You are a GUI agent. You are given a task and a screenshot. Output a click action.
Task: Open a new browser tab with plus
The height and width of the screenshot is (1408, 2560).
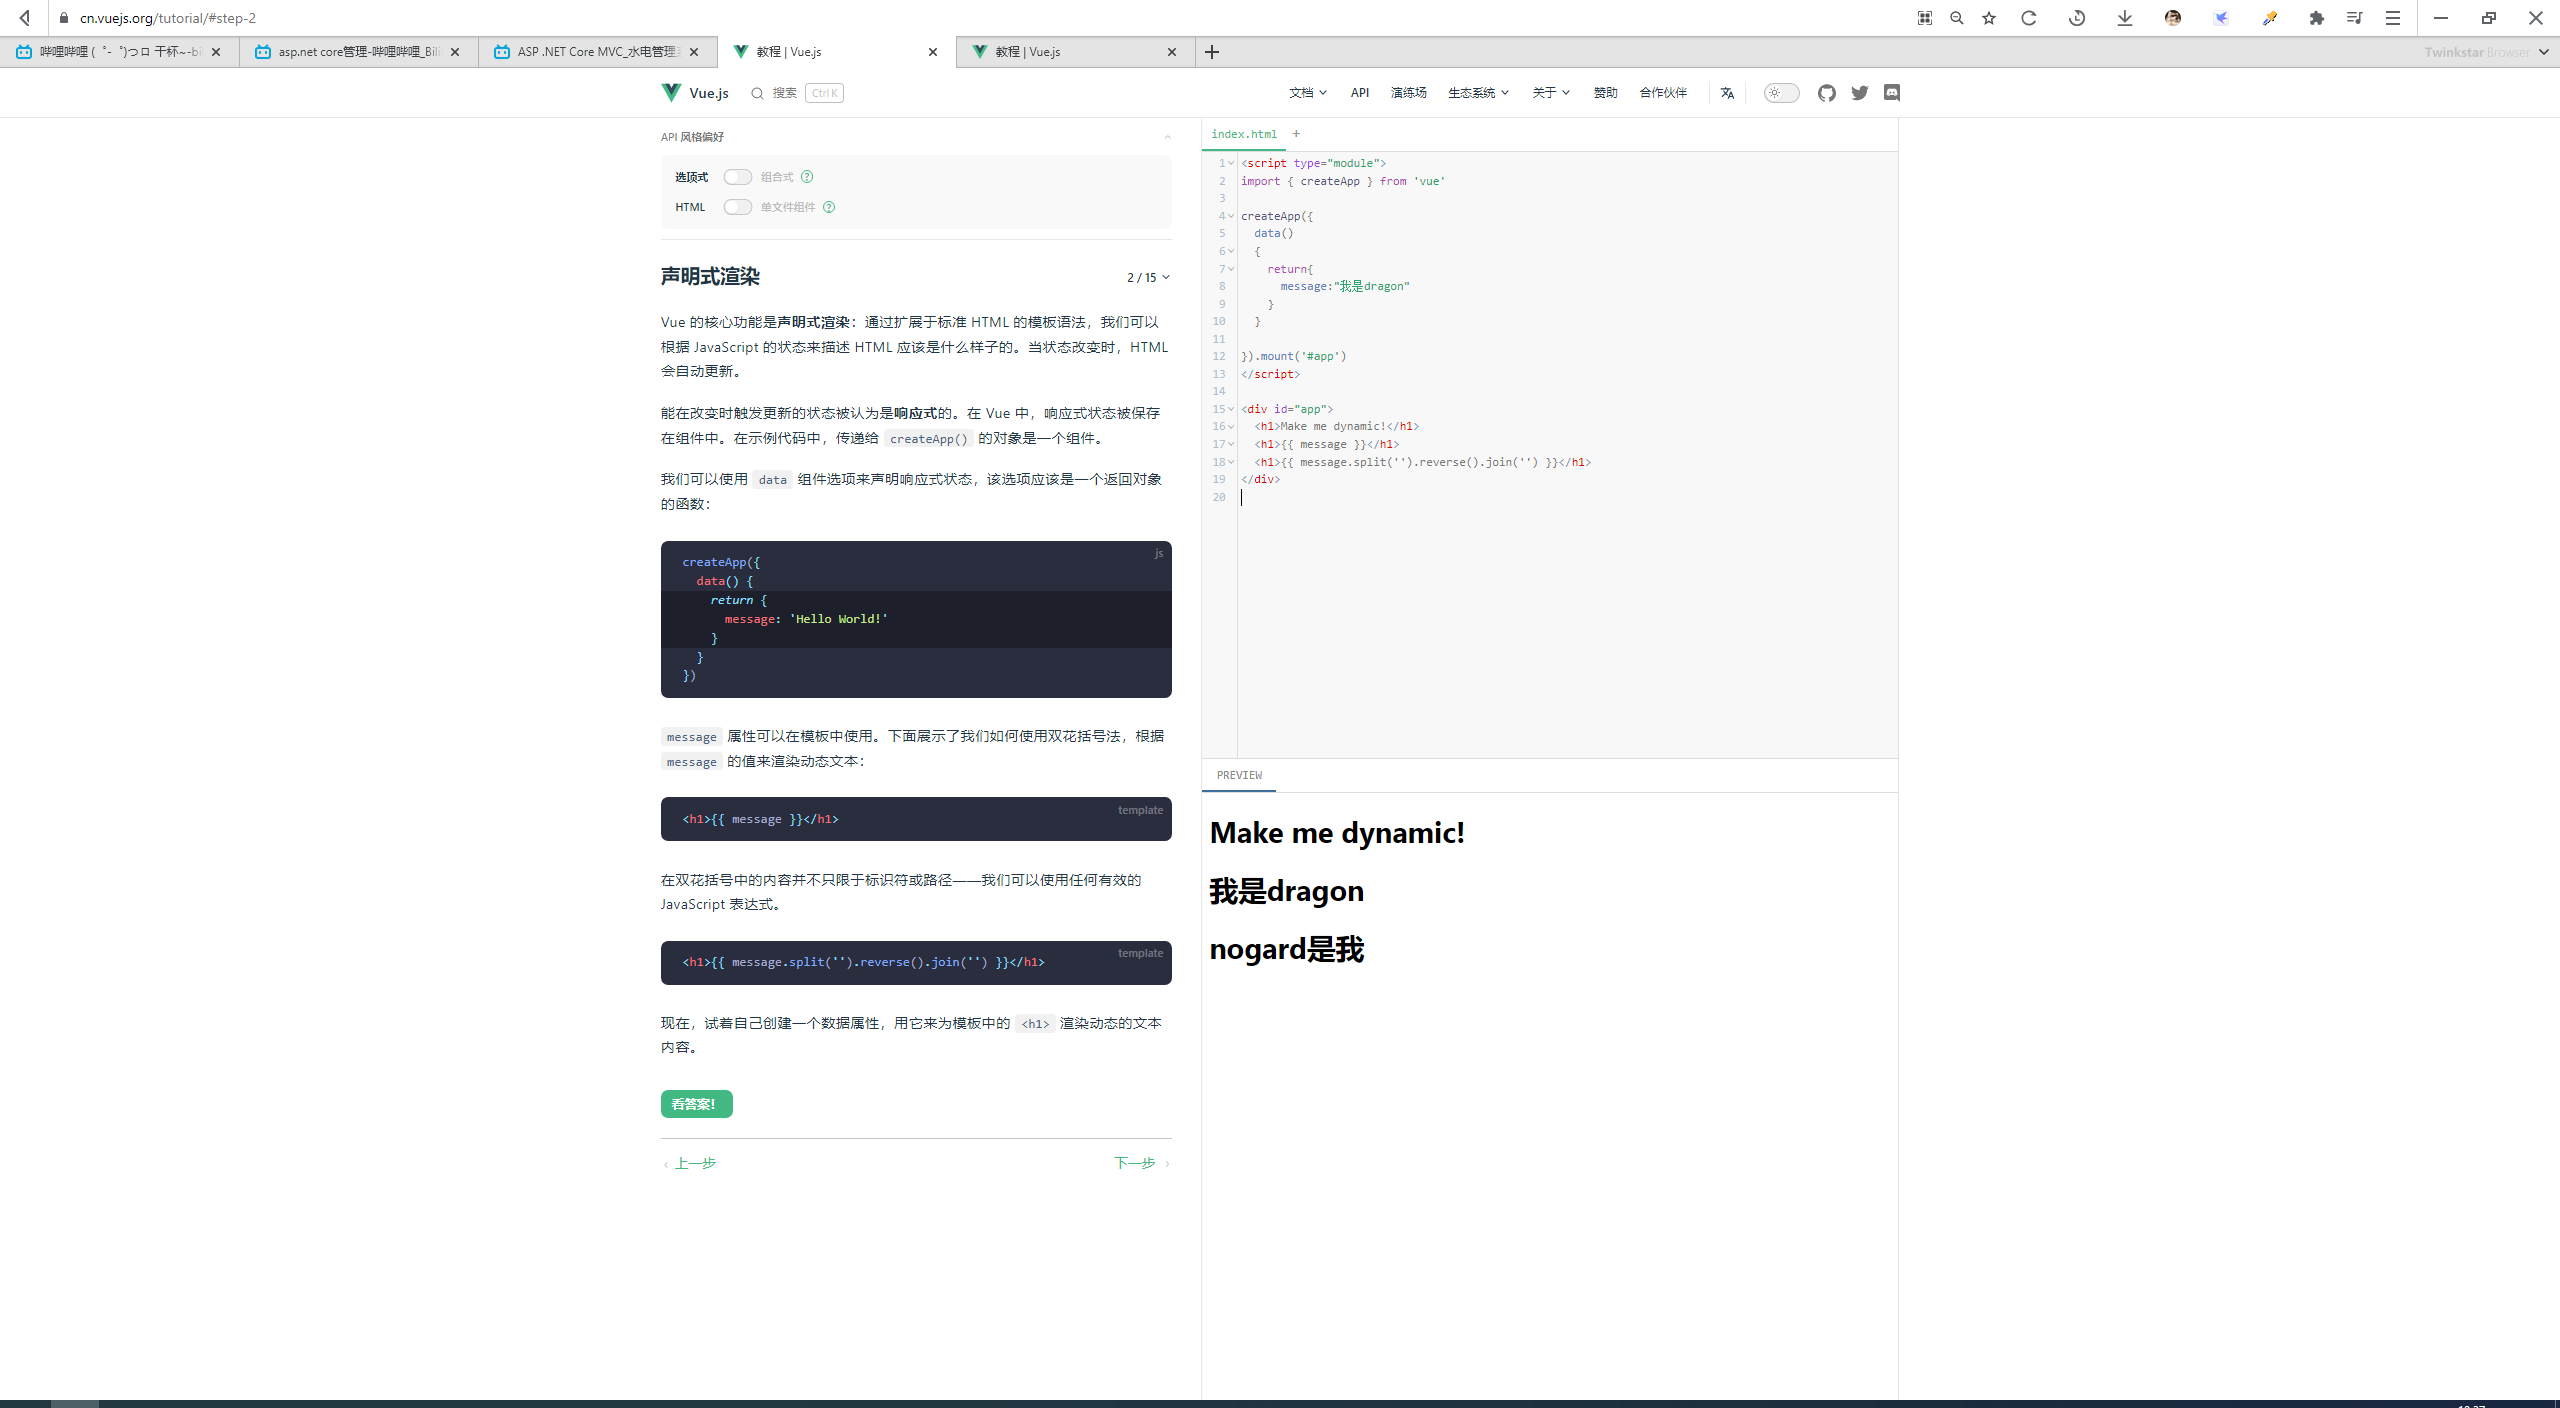click(x=1212, y=52)
